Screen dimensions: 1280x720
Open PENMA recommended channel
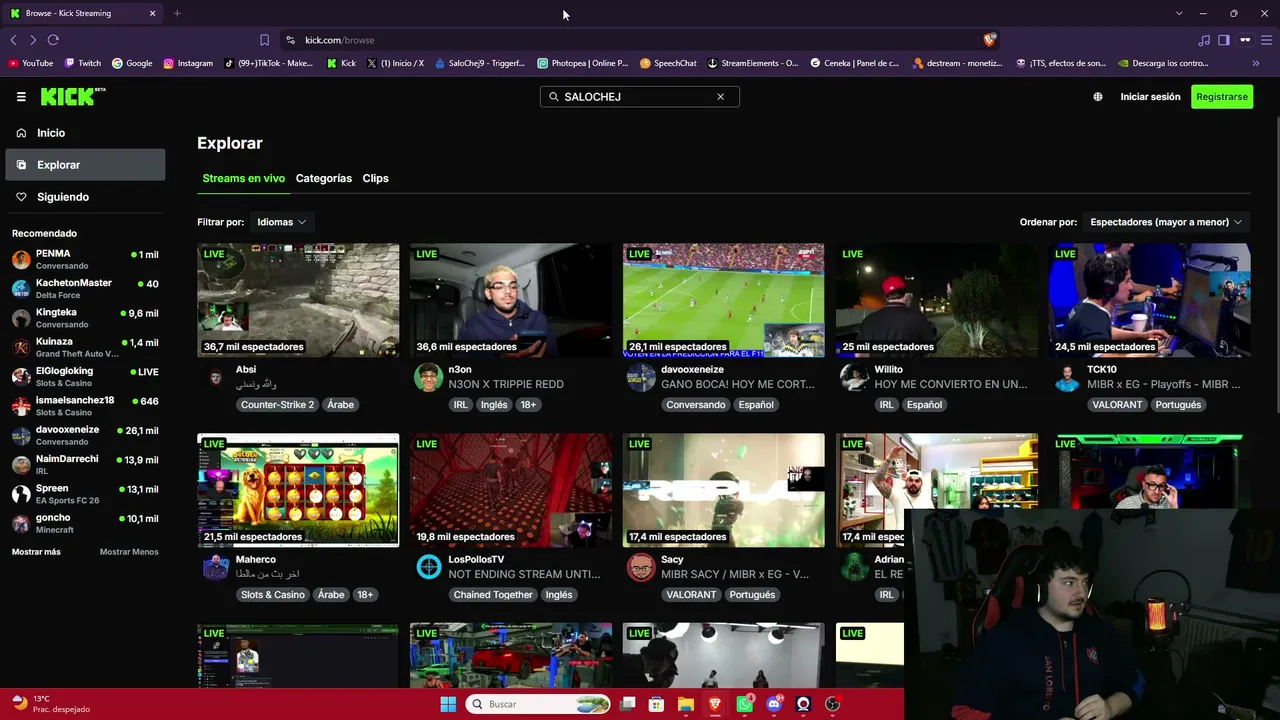85,260
